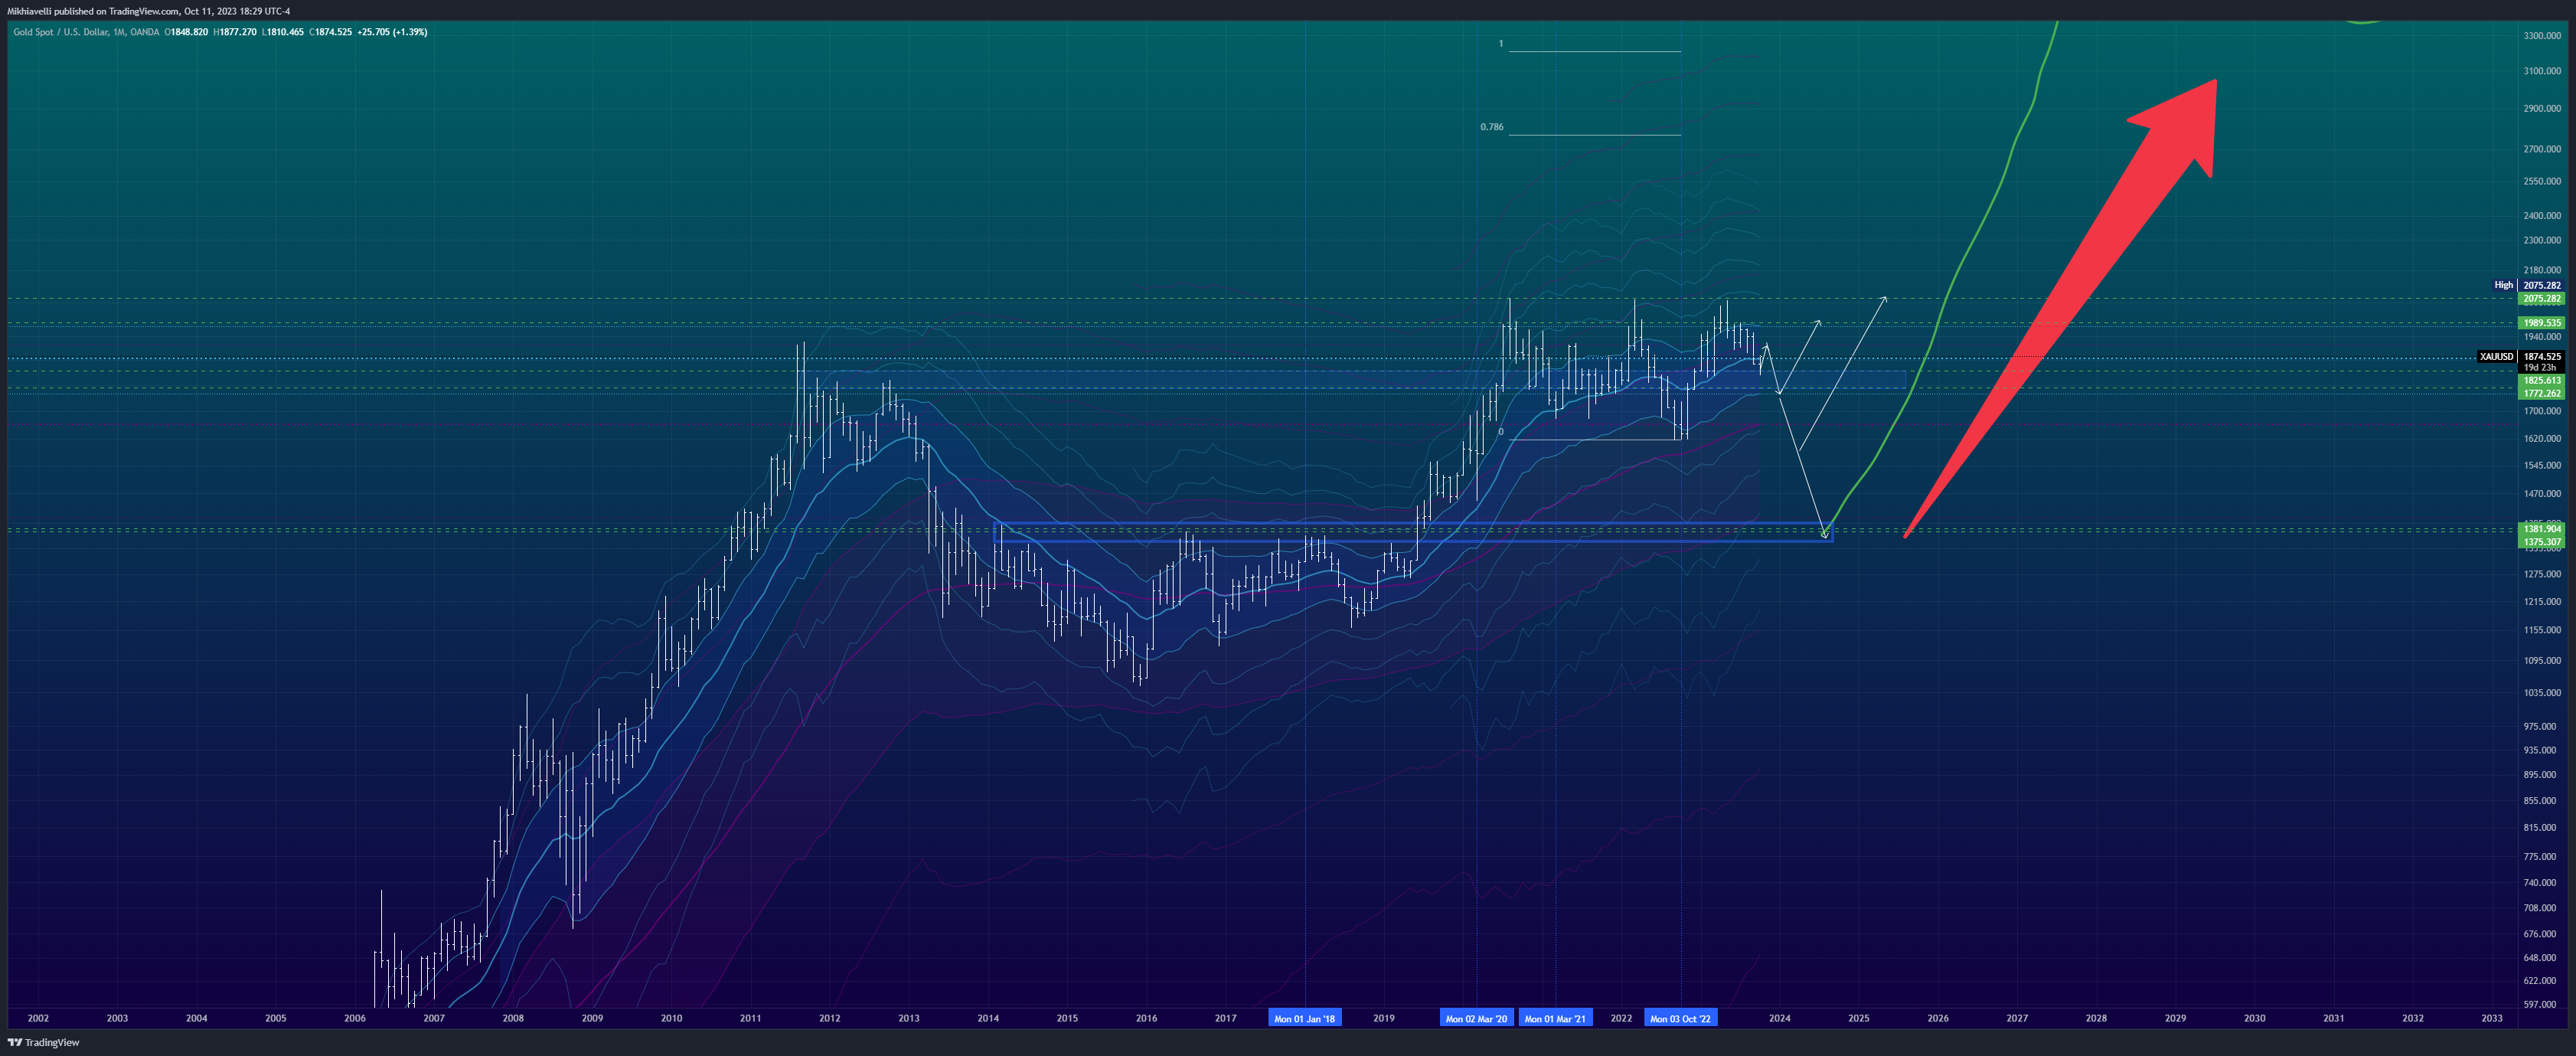Click the 2400.000 price axis tick
This screenshot has width=2576, height=1056.
point(2542,216)
